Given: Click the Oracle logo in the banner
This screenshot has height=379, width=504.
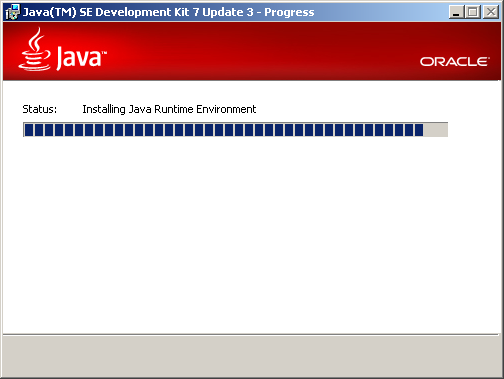Looking at the screenshot, I should click(455, 62).
